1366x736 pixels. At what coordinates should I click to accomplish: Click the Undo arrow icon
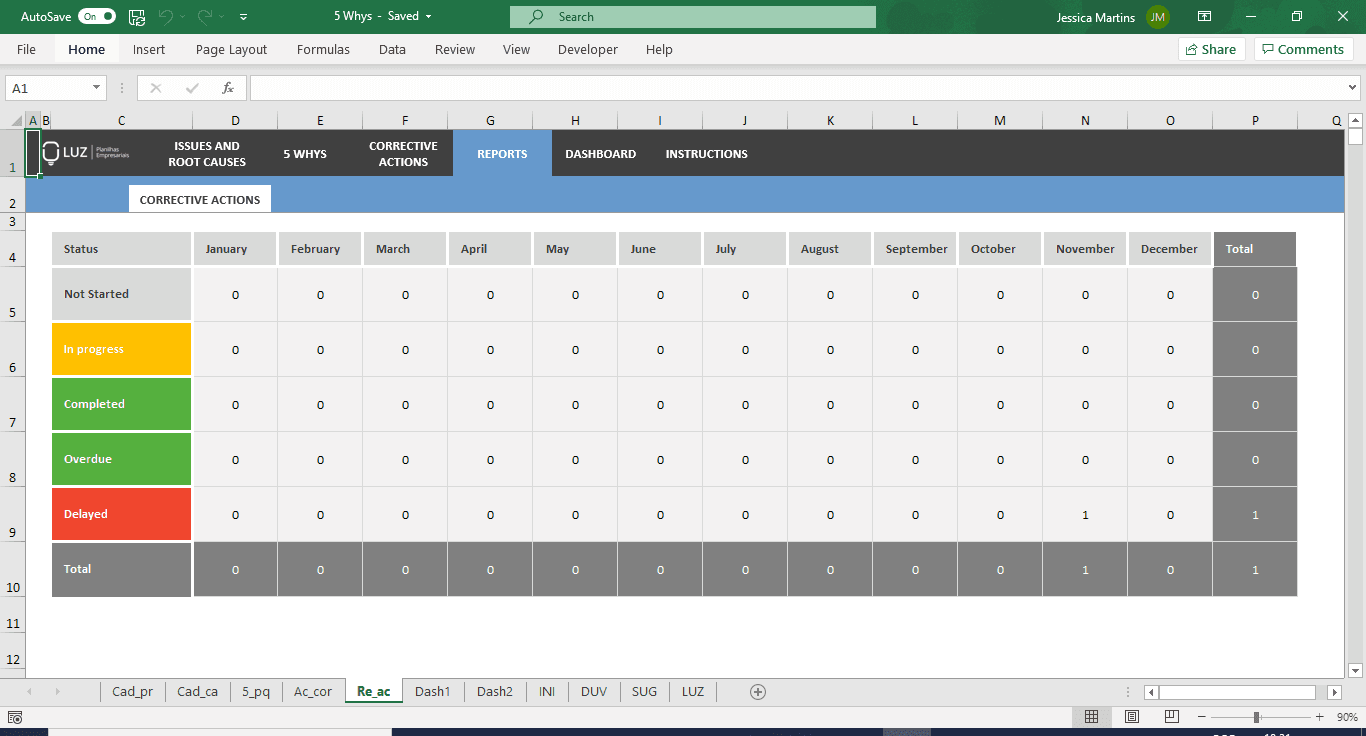coord(166,17)
